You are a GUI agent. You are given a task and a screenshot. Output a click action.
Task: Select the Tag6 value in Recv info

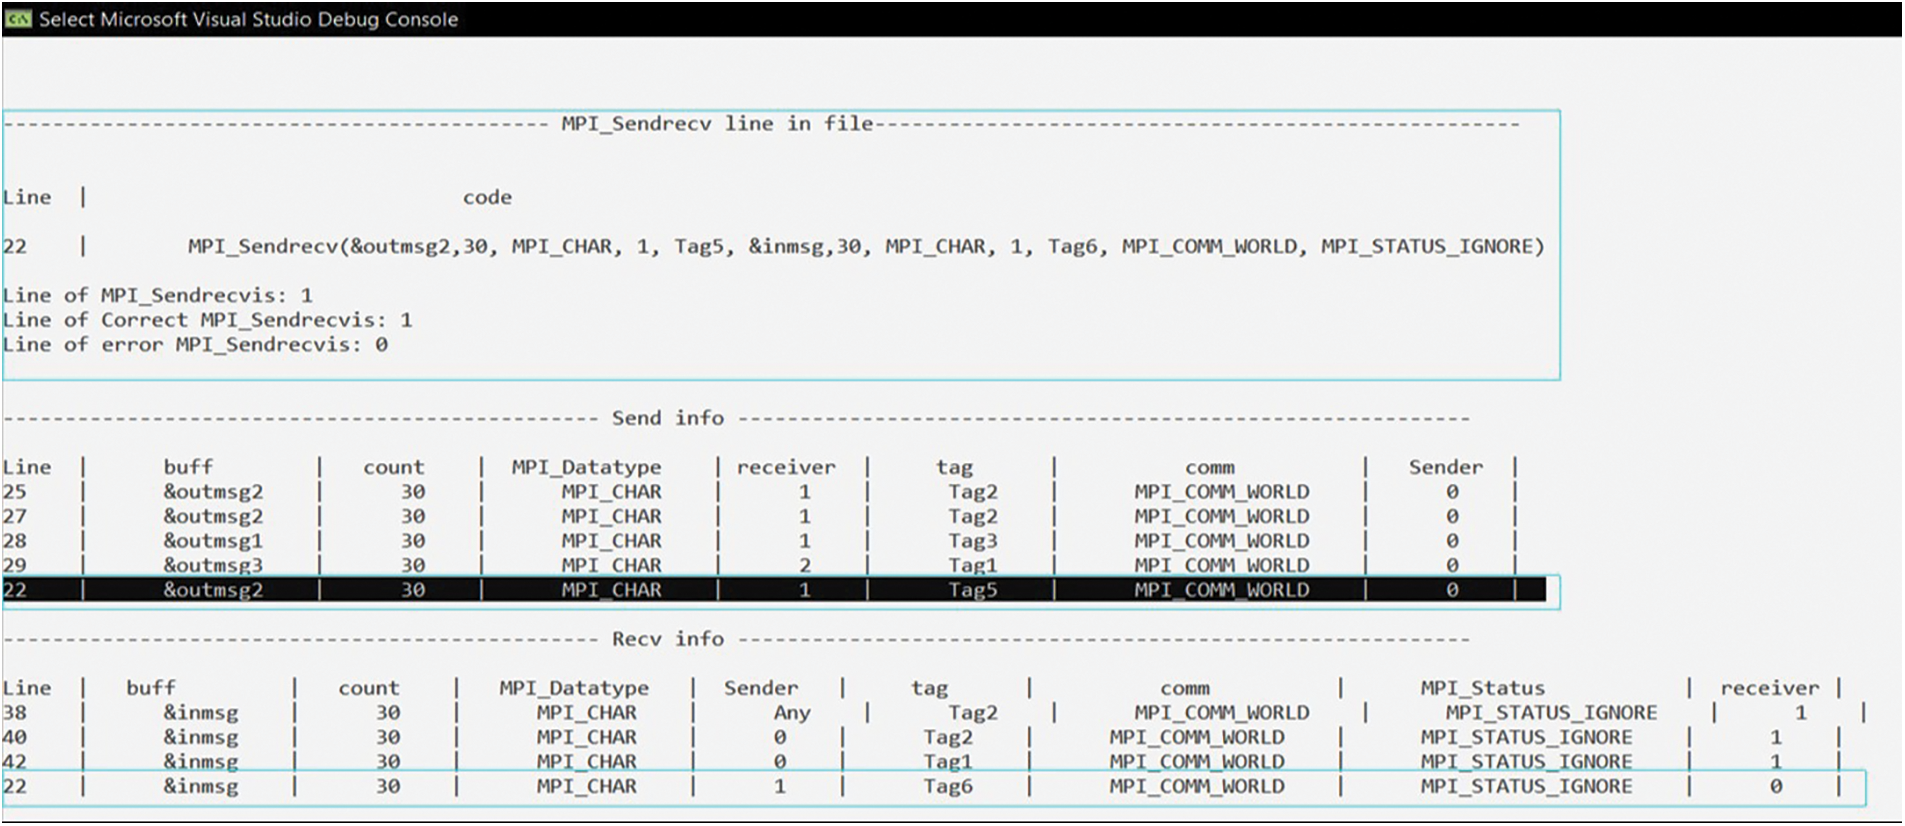click(x=947, y=787)
